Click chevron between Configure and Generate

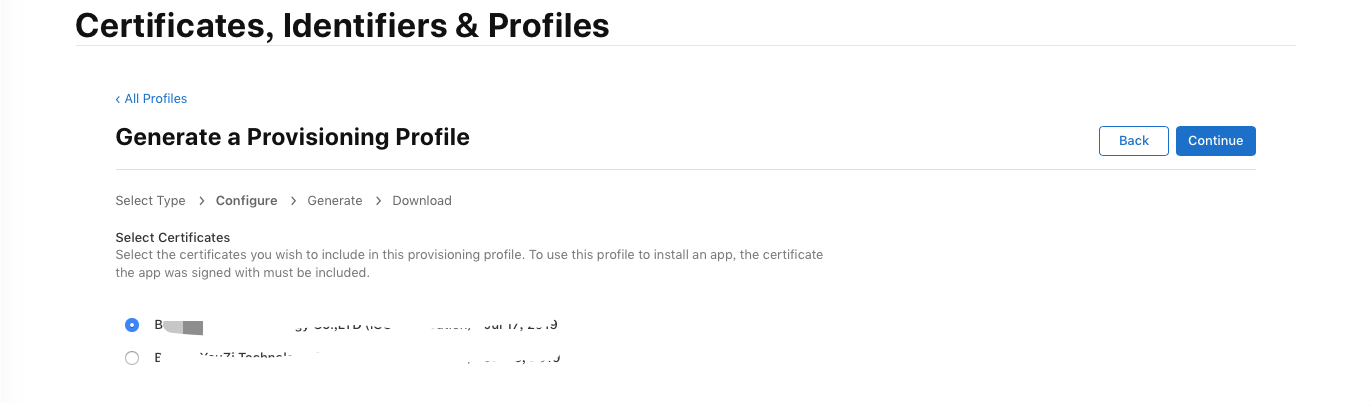(x=293, y=201)
